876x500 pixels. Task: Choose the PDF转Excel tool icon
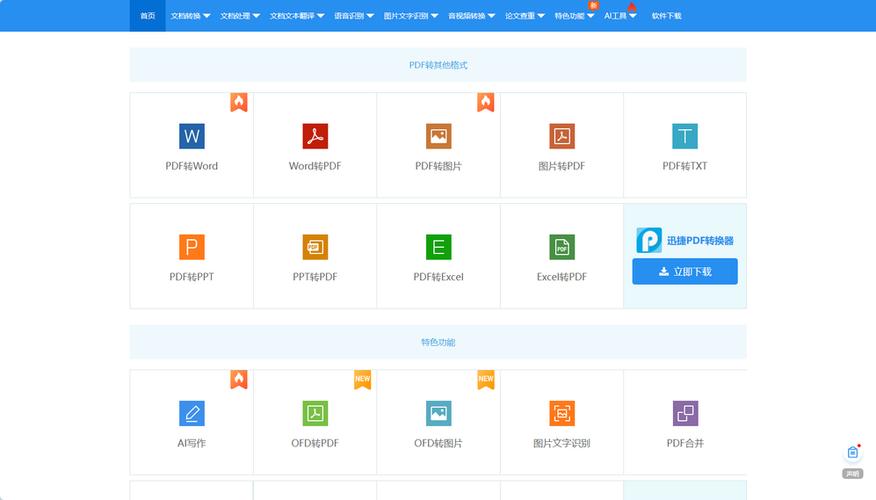[439, 247]
